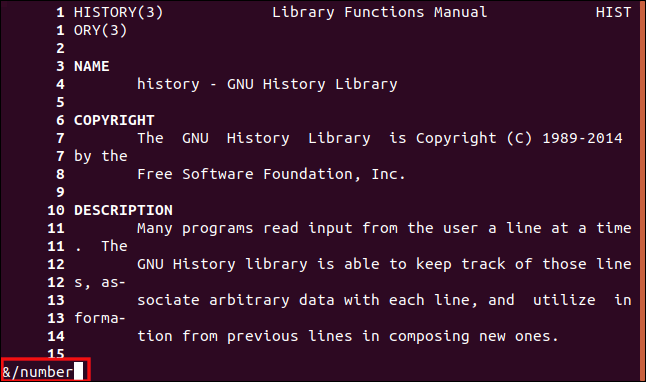Image resolution: width=646 pixels, height=382 pixels.
Task: Click the text cursor block after 'number'
Action: tap(78, 370)
